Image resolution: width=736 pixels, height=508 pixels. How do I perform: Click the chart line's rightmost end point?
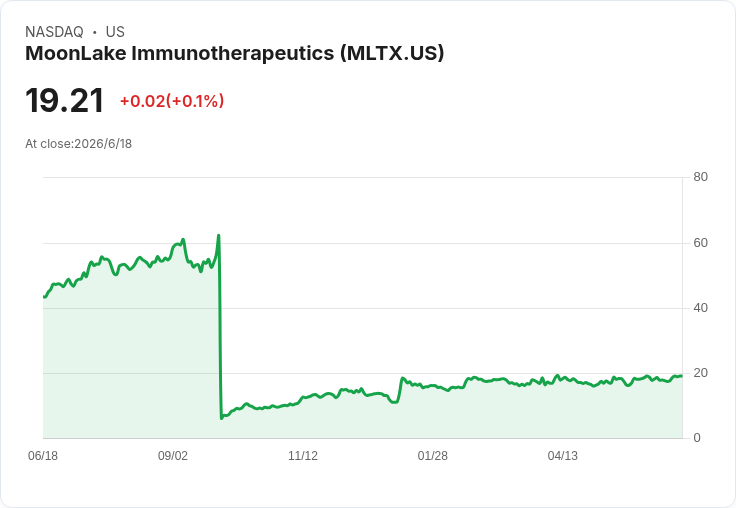pos(682,376)
